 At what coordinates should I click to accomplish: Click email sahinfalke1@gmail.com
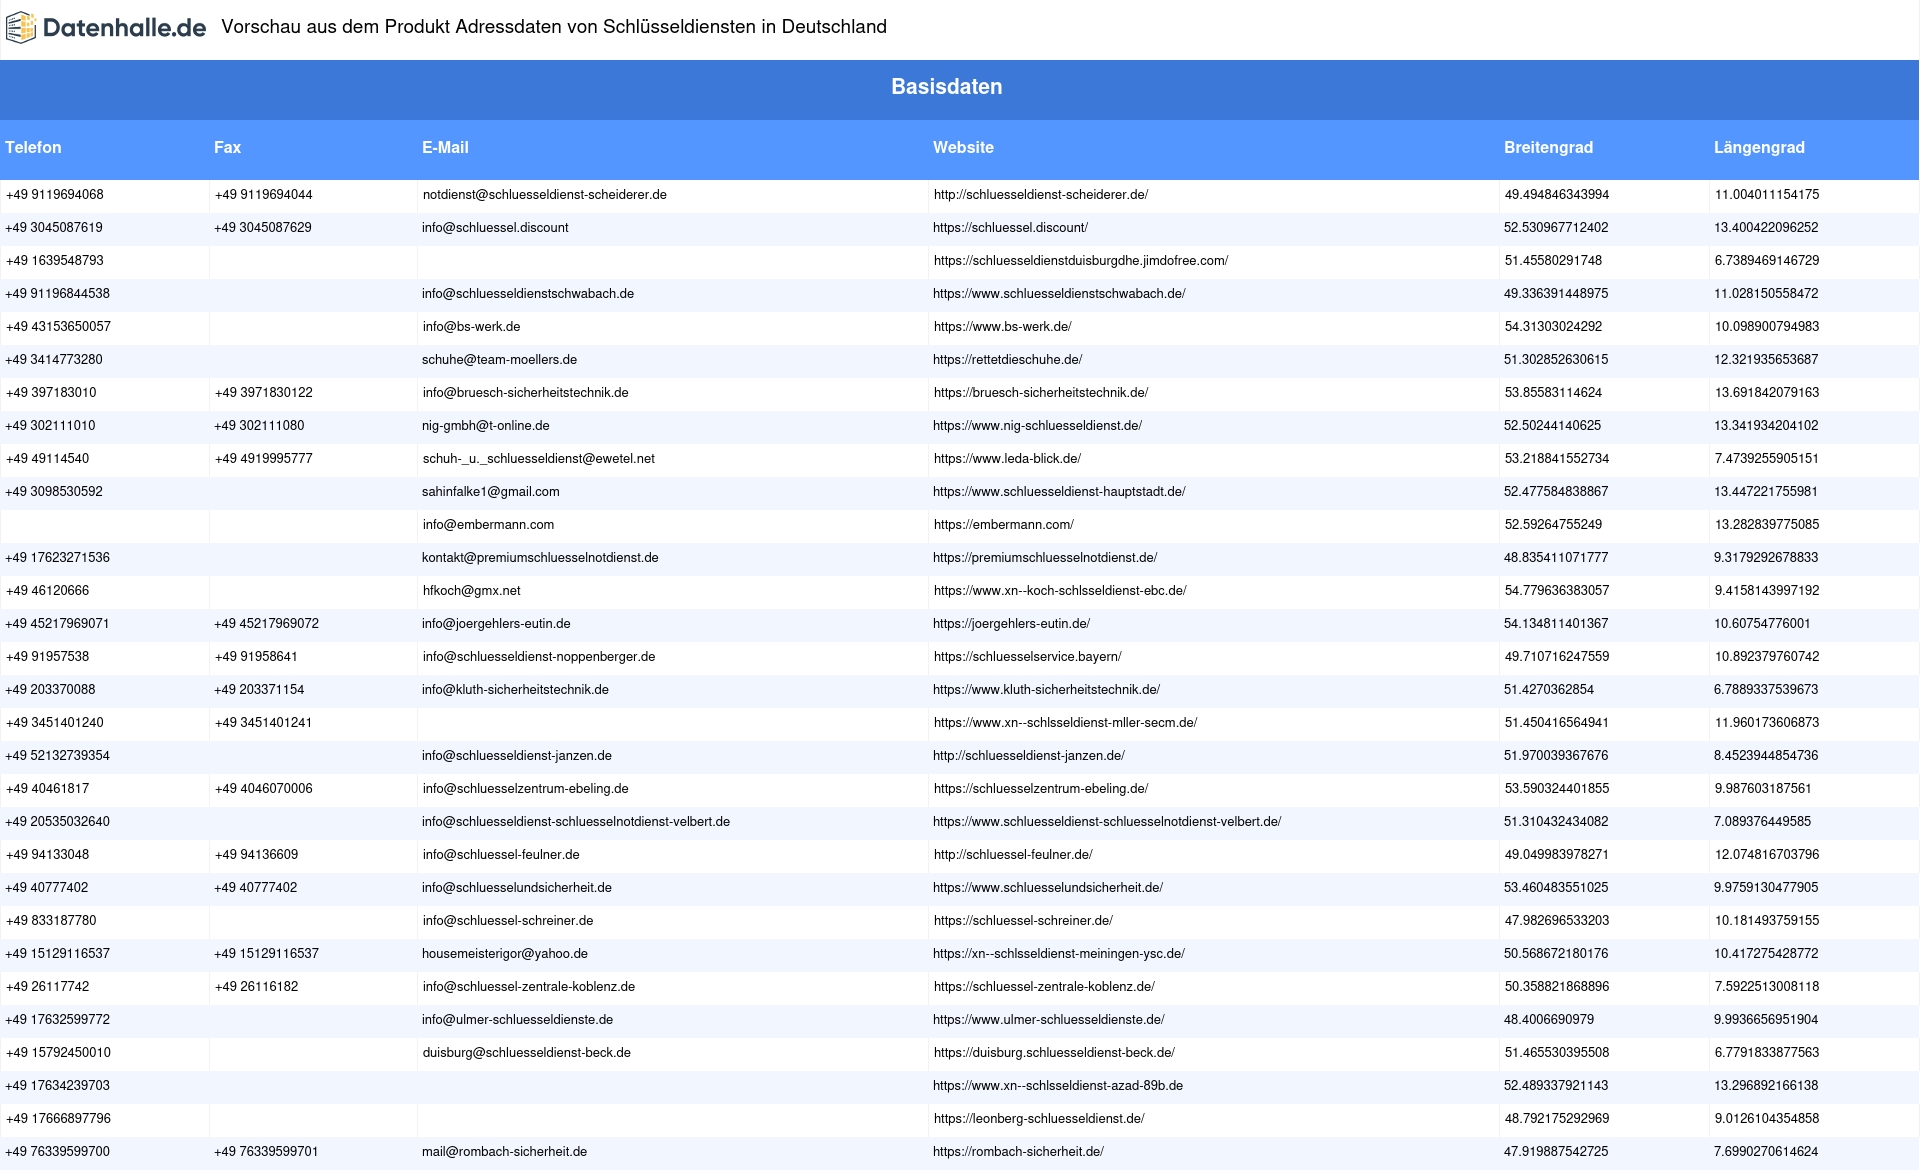(491, 492)
